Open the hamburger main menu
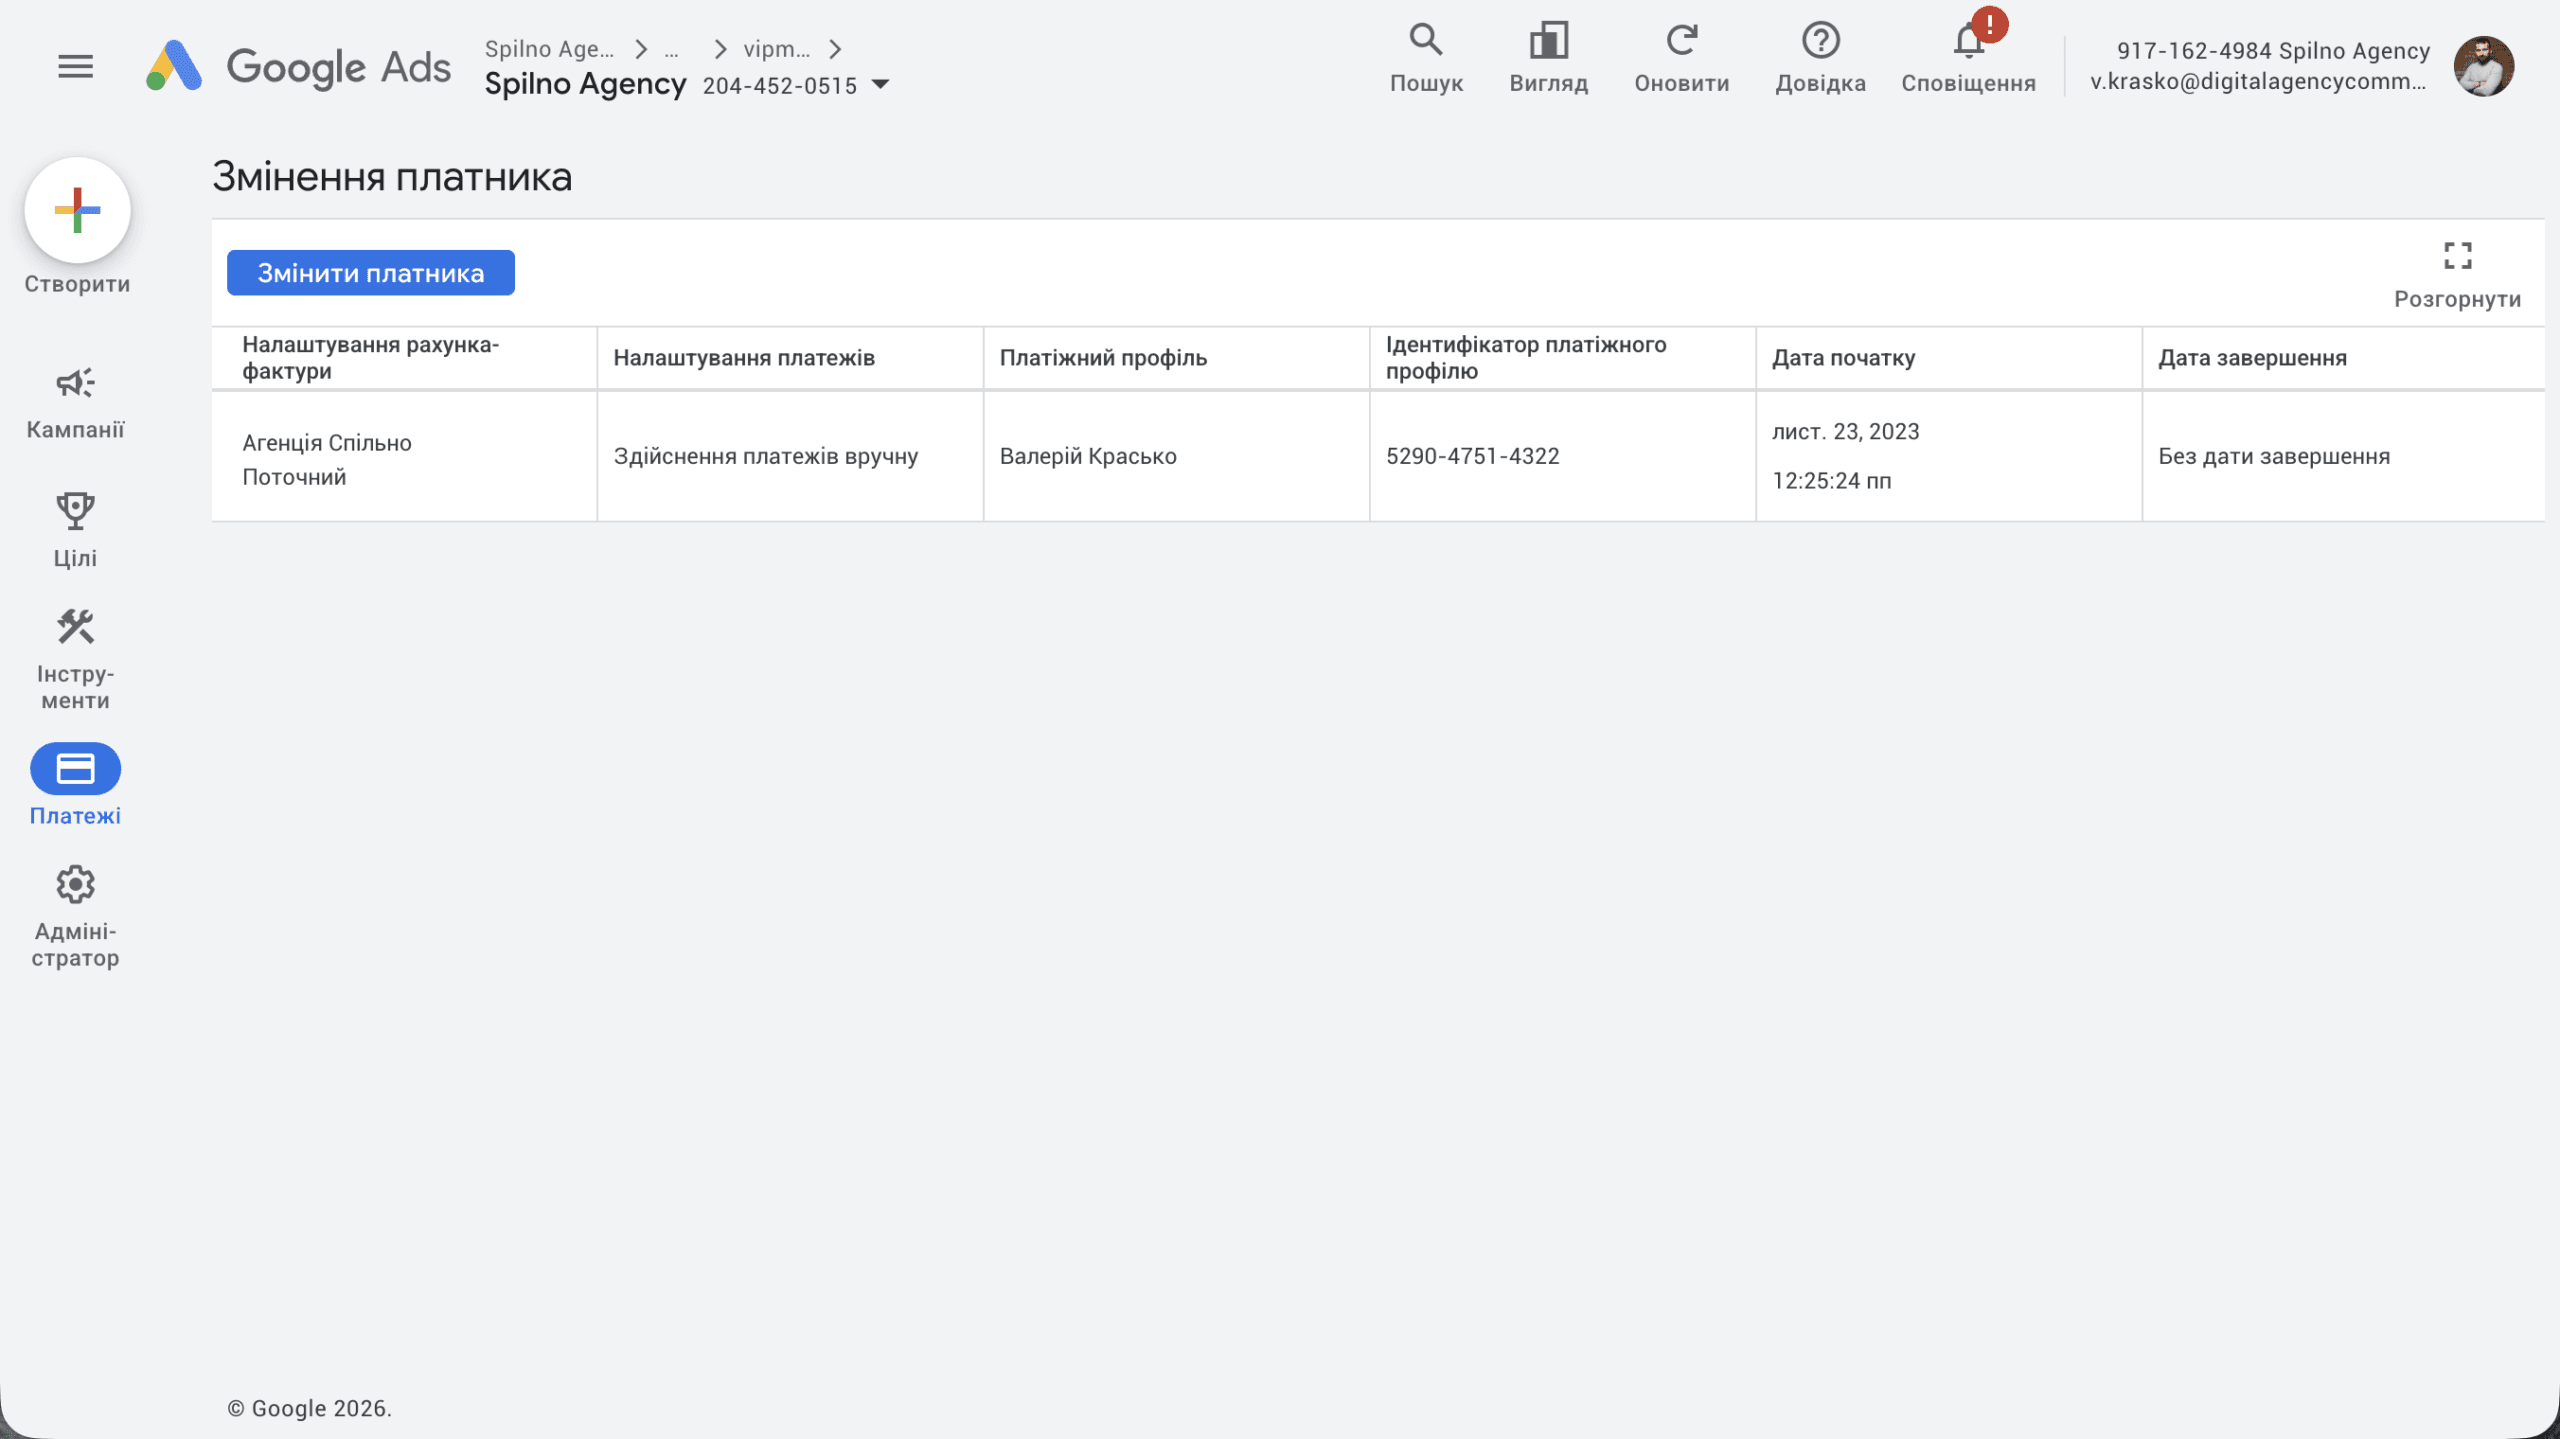 coord(75,67)
